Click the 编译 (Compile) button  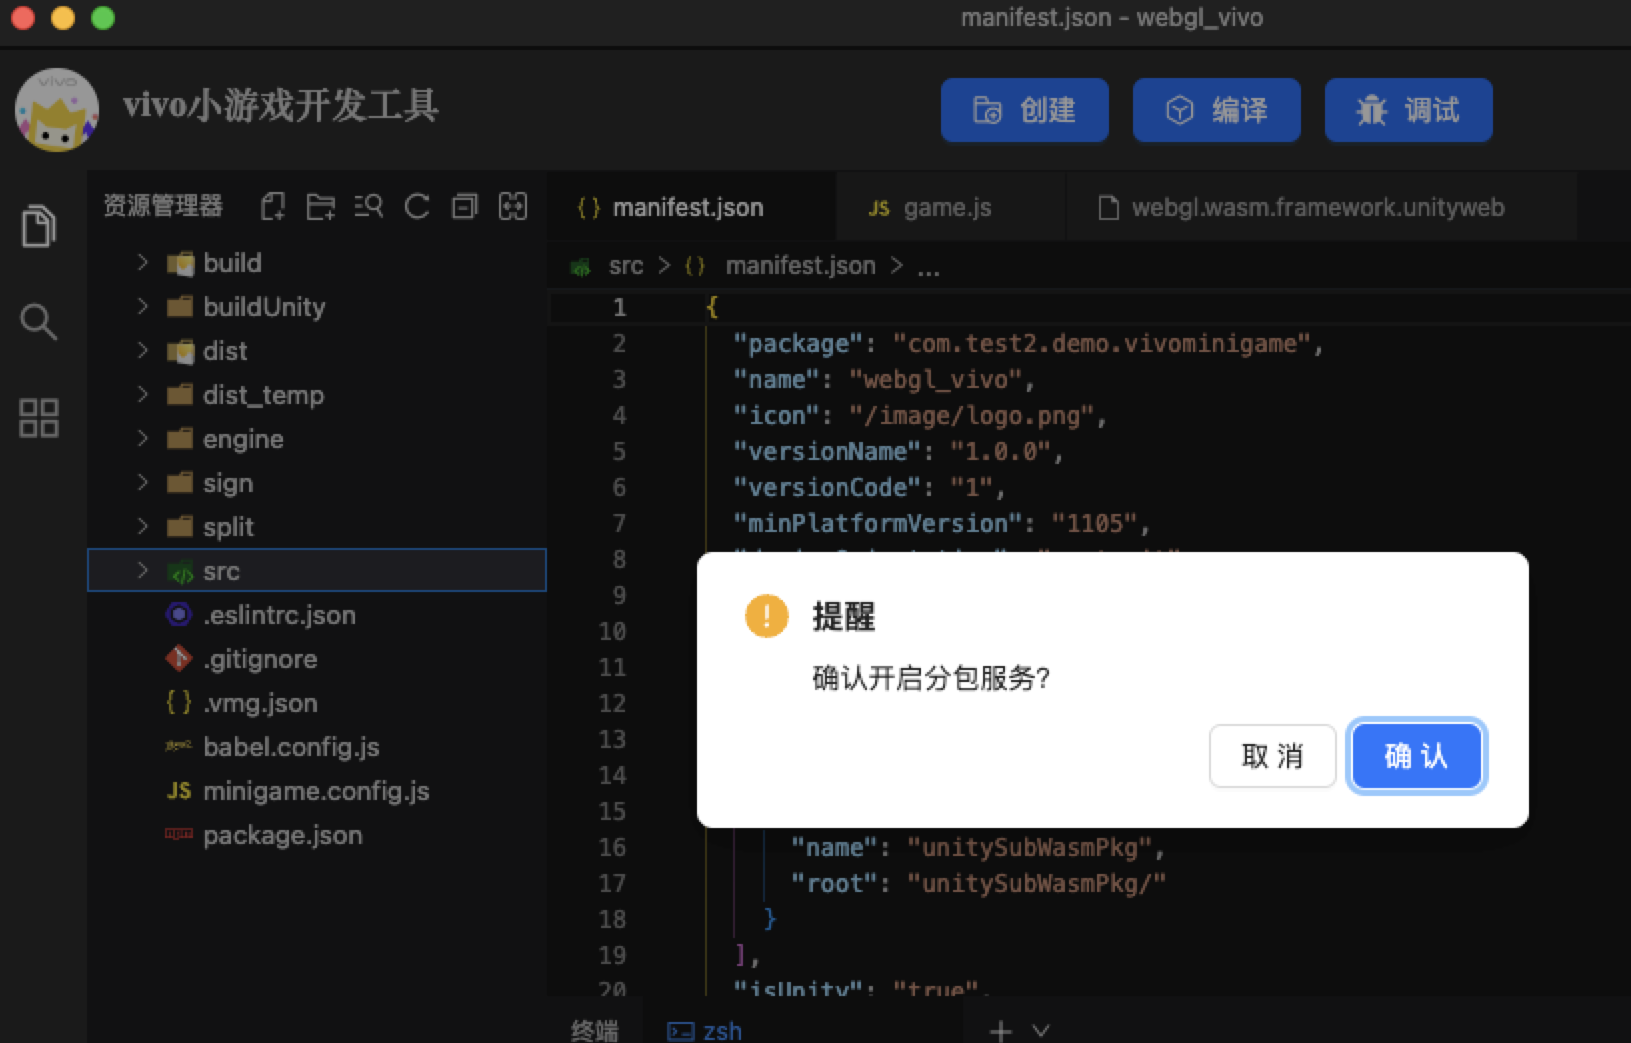(1216, 110)
